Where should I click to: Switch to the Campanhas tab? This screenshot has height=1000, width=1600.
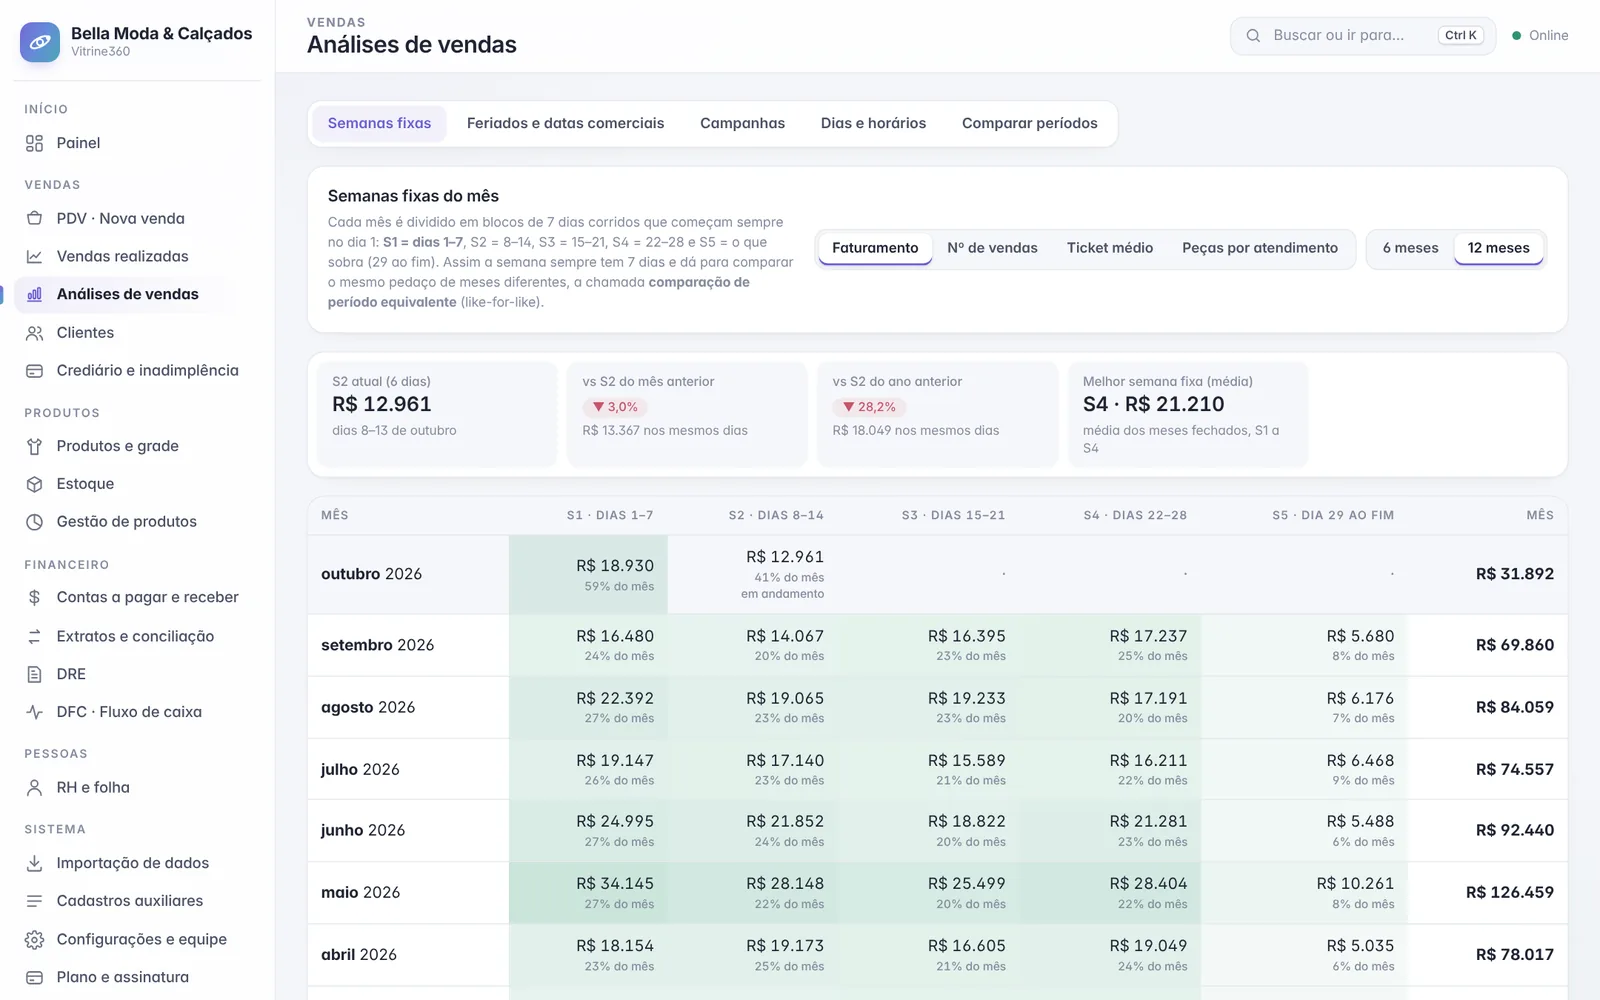[742, 124]
